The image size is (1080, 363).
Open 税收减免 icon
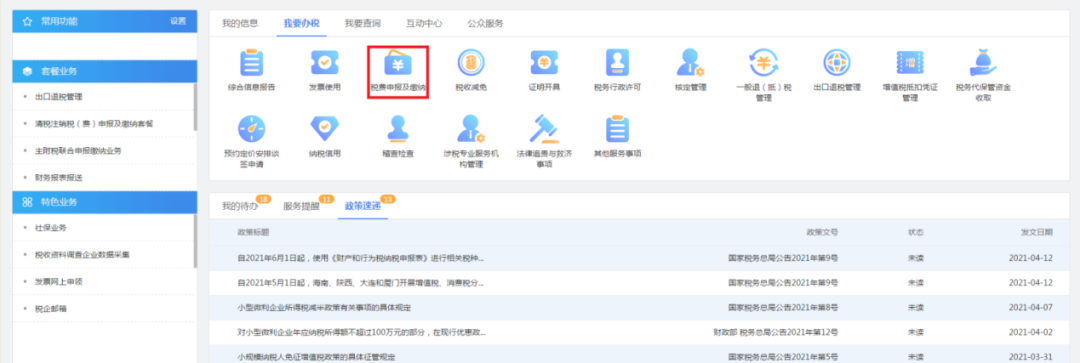tap(471, 63)
